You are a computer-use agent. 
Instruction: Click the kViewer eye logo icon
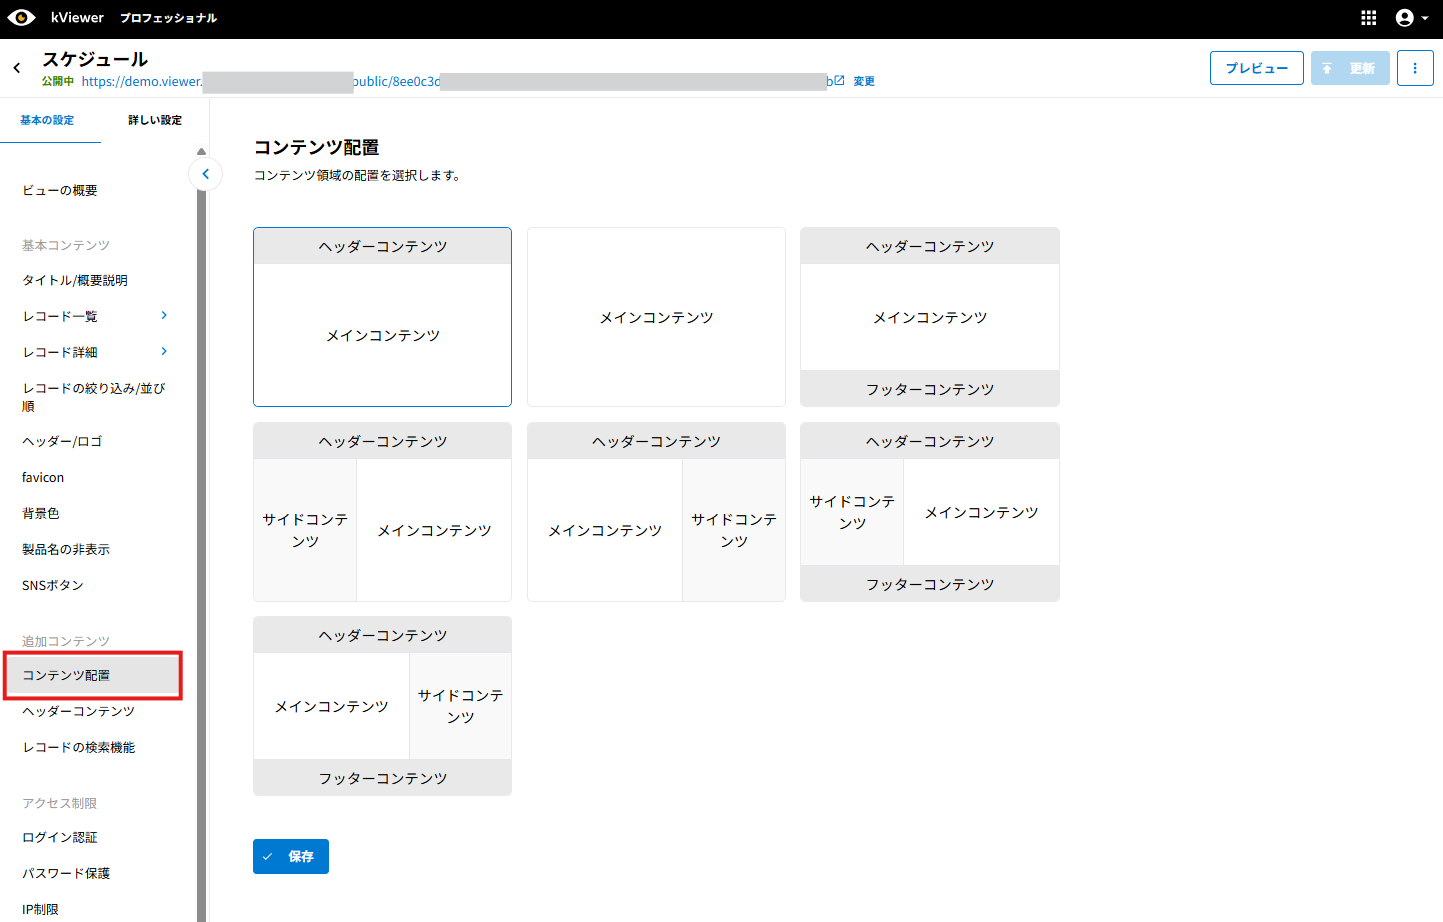tap(21, 18)
